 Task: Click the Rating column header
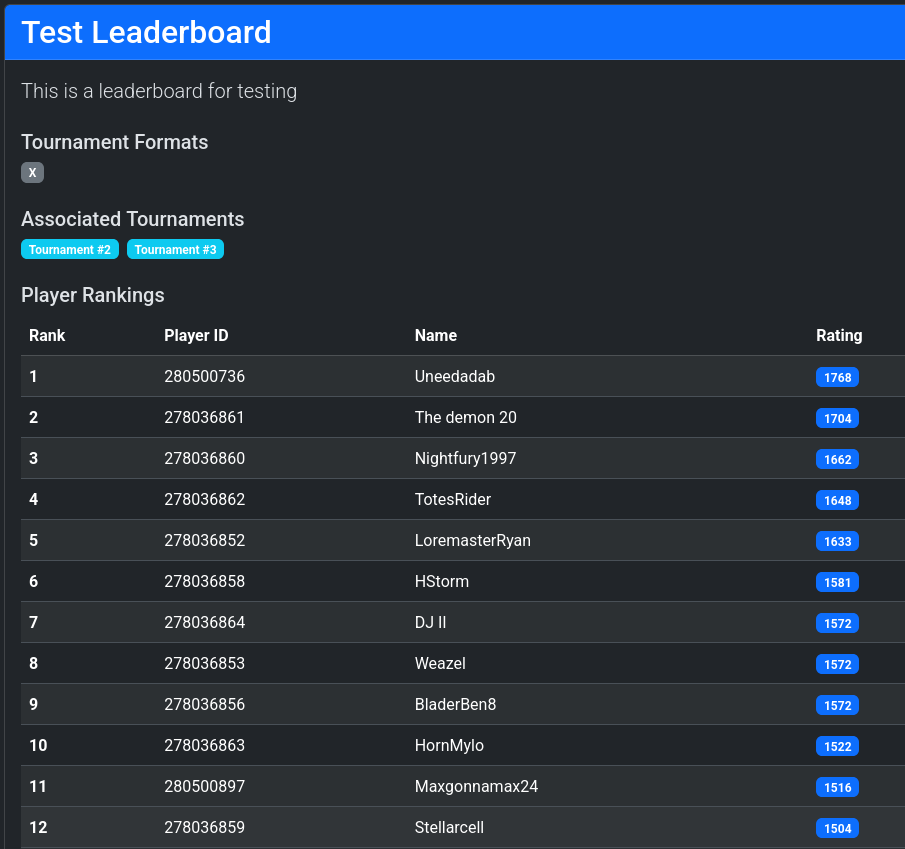coord(839,335)
